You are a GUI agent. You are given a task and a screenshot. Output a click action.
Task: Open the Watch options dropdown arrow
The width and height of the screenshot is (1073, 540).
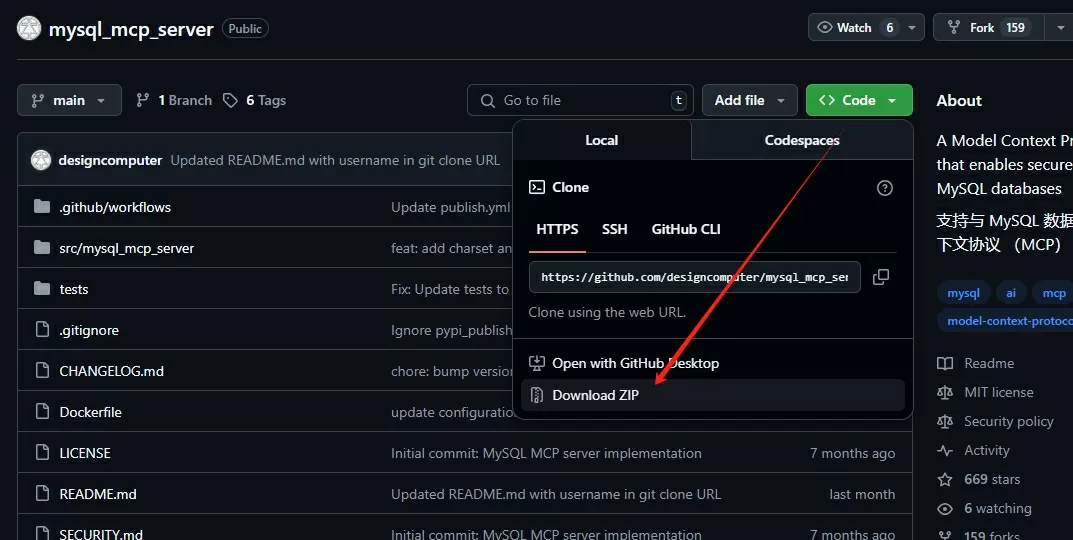(x=912, y=28)
